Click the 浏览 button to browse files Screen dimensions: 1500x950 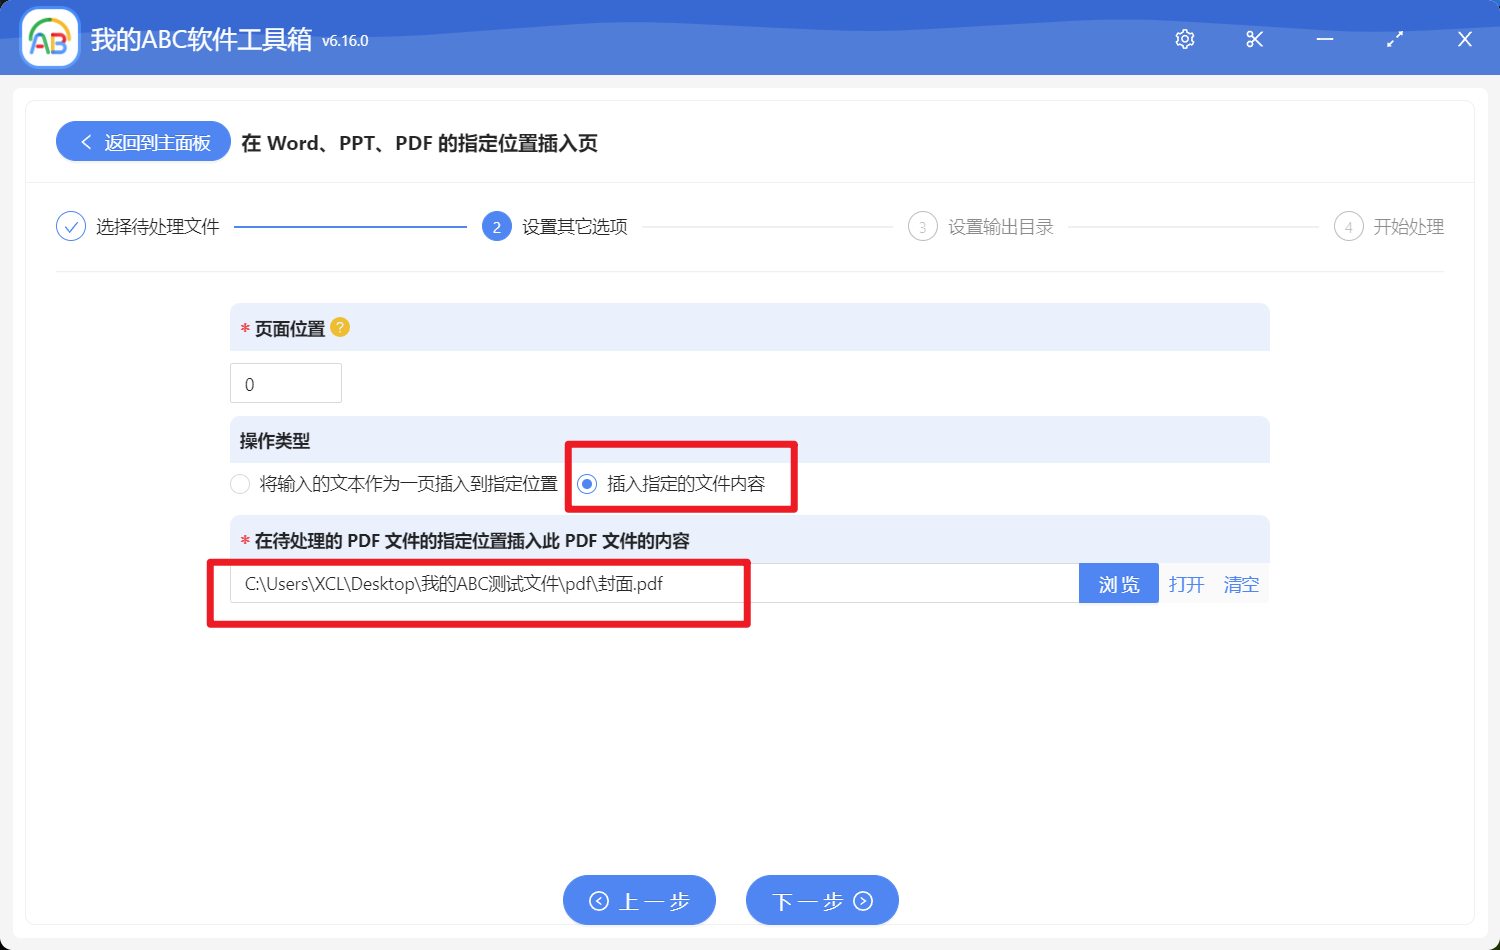click(x=1118, y=583)
